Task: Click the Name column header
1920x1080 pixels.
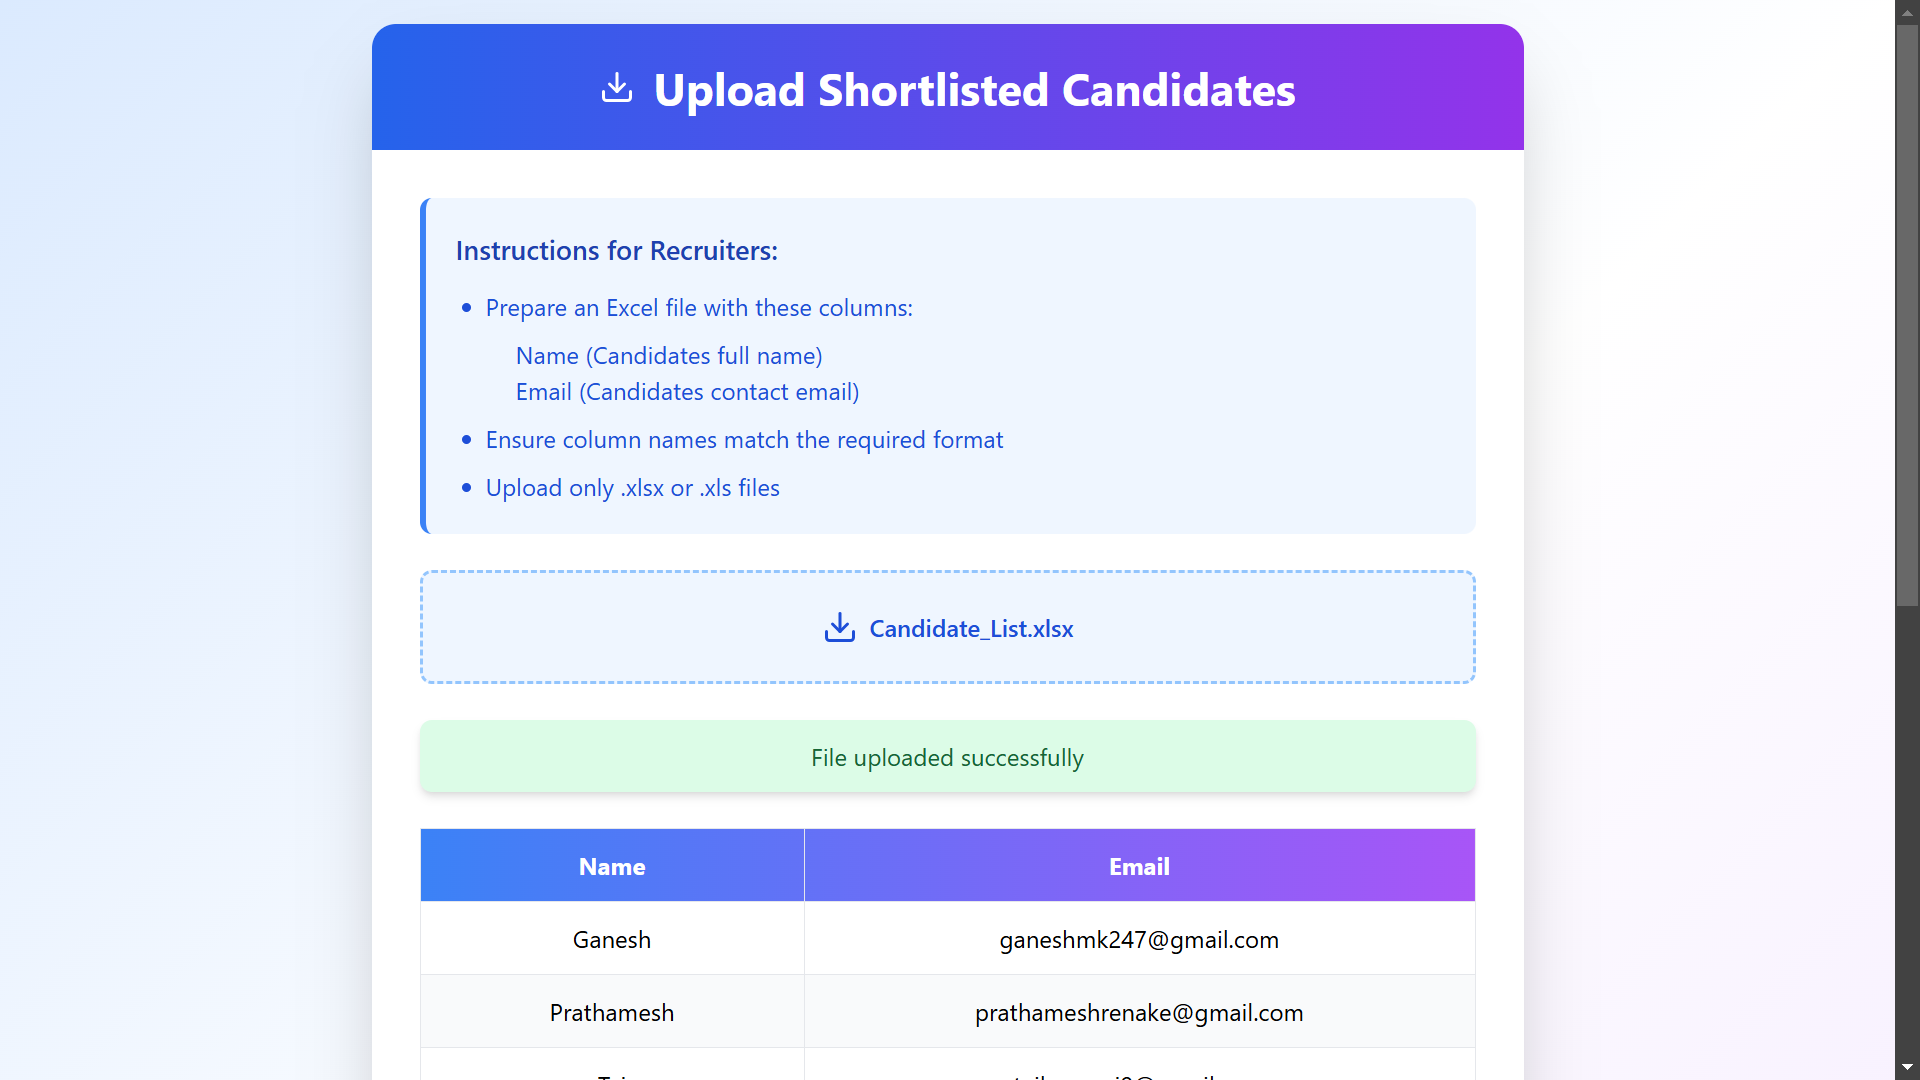Action: pos(612,867)
